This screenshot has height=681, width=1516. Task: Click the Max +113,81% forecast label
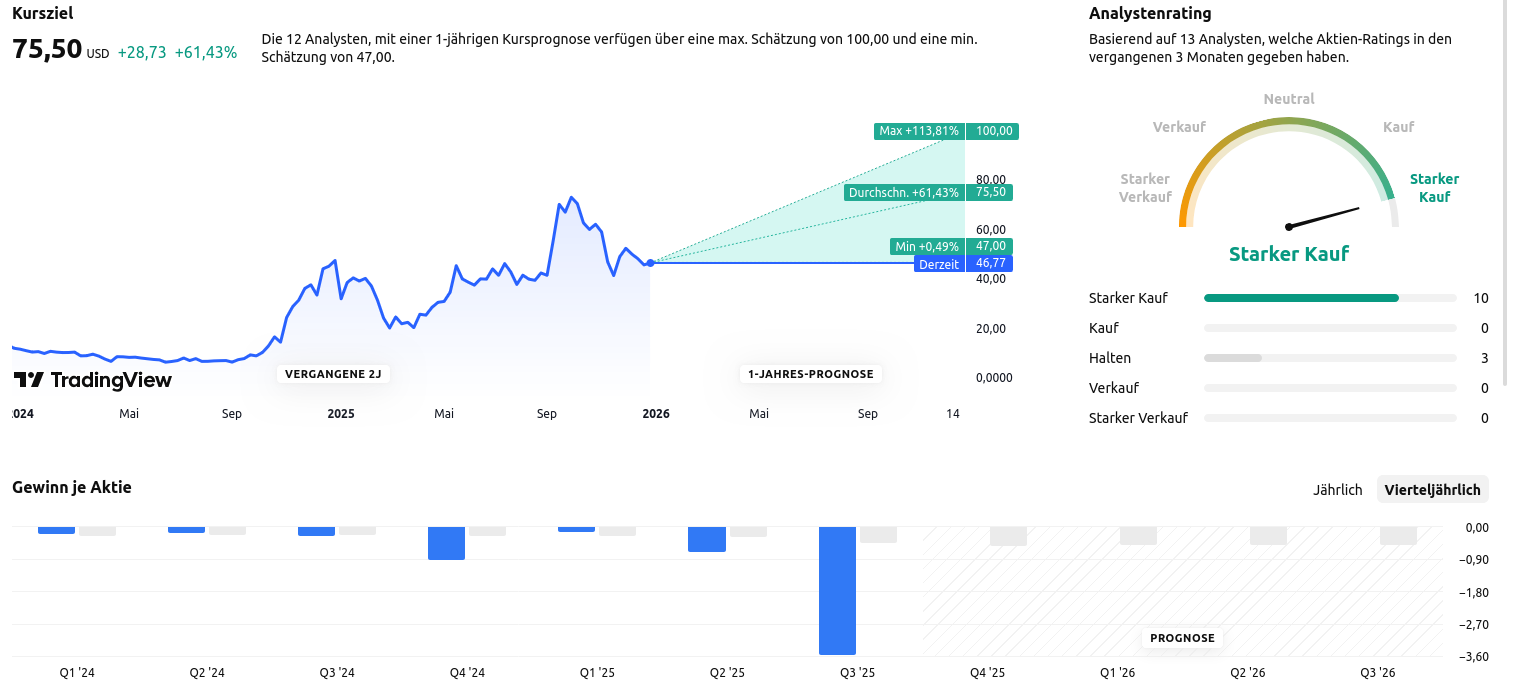918,131
